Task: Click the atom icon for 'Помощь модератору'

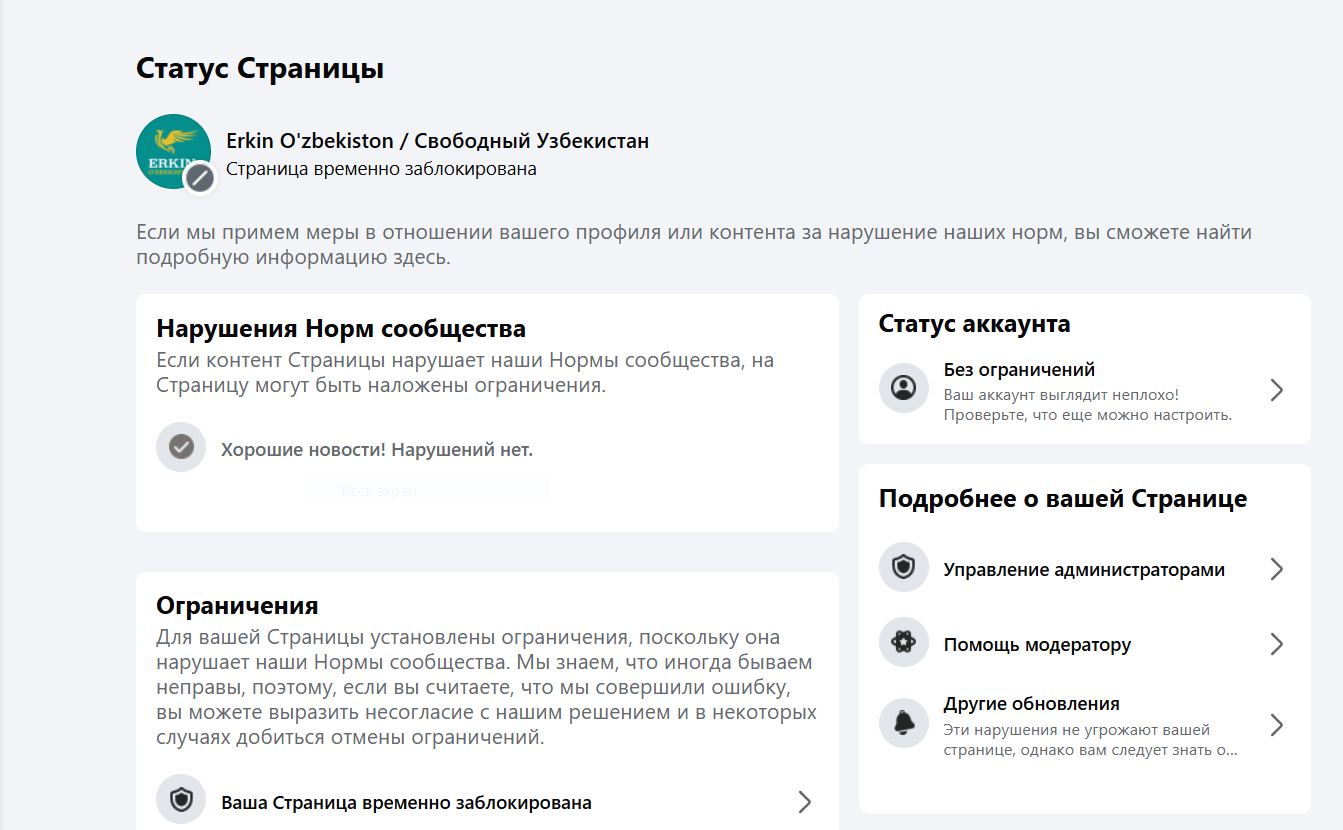Action: (x=904, y=643)
